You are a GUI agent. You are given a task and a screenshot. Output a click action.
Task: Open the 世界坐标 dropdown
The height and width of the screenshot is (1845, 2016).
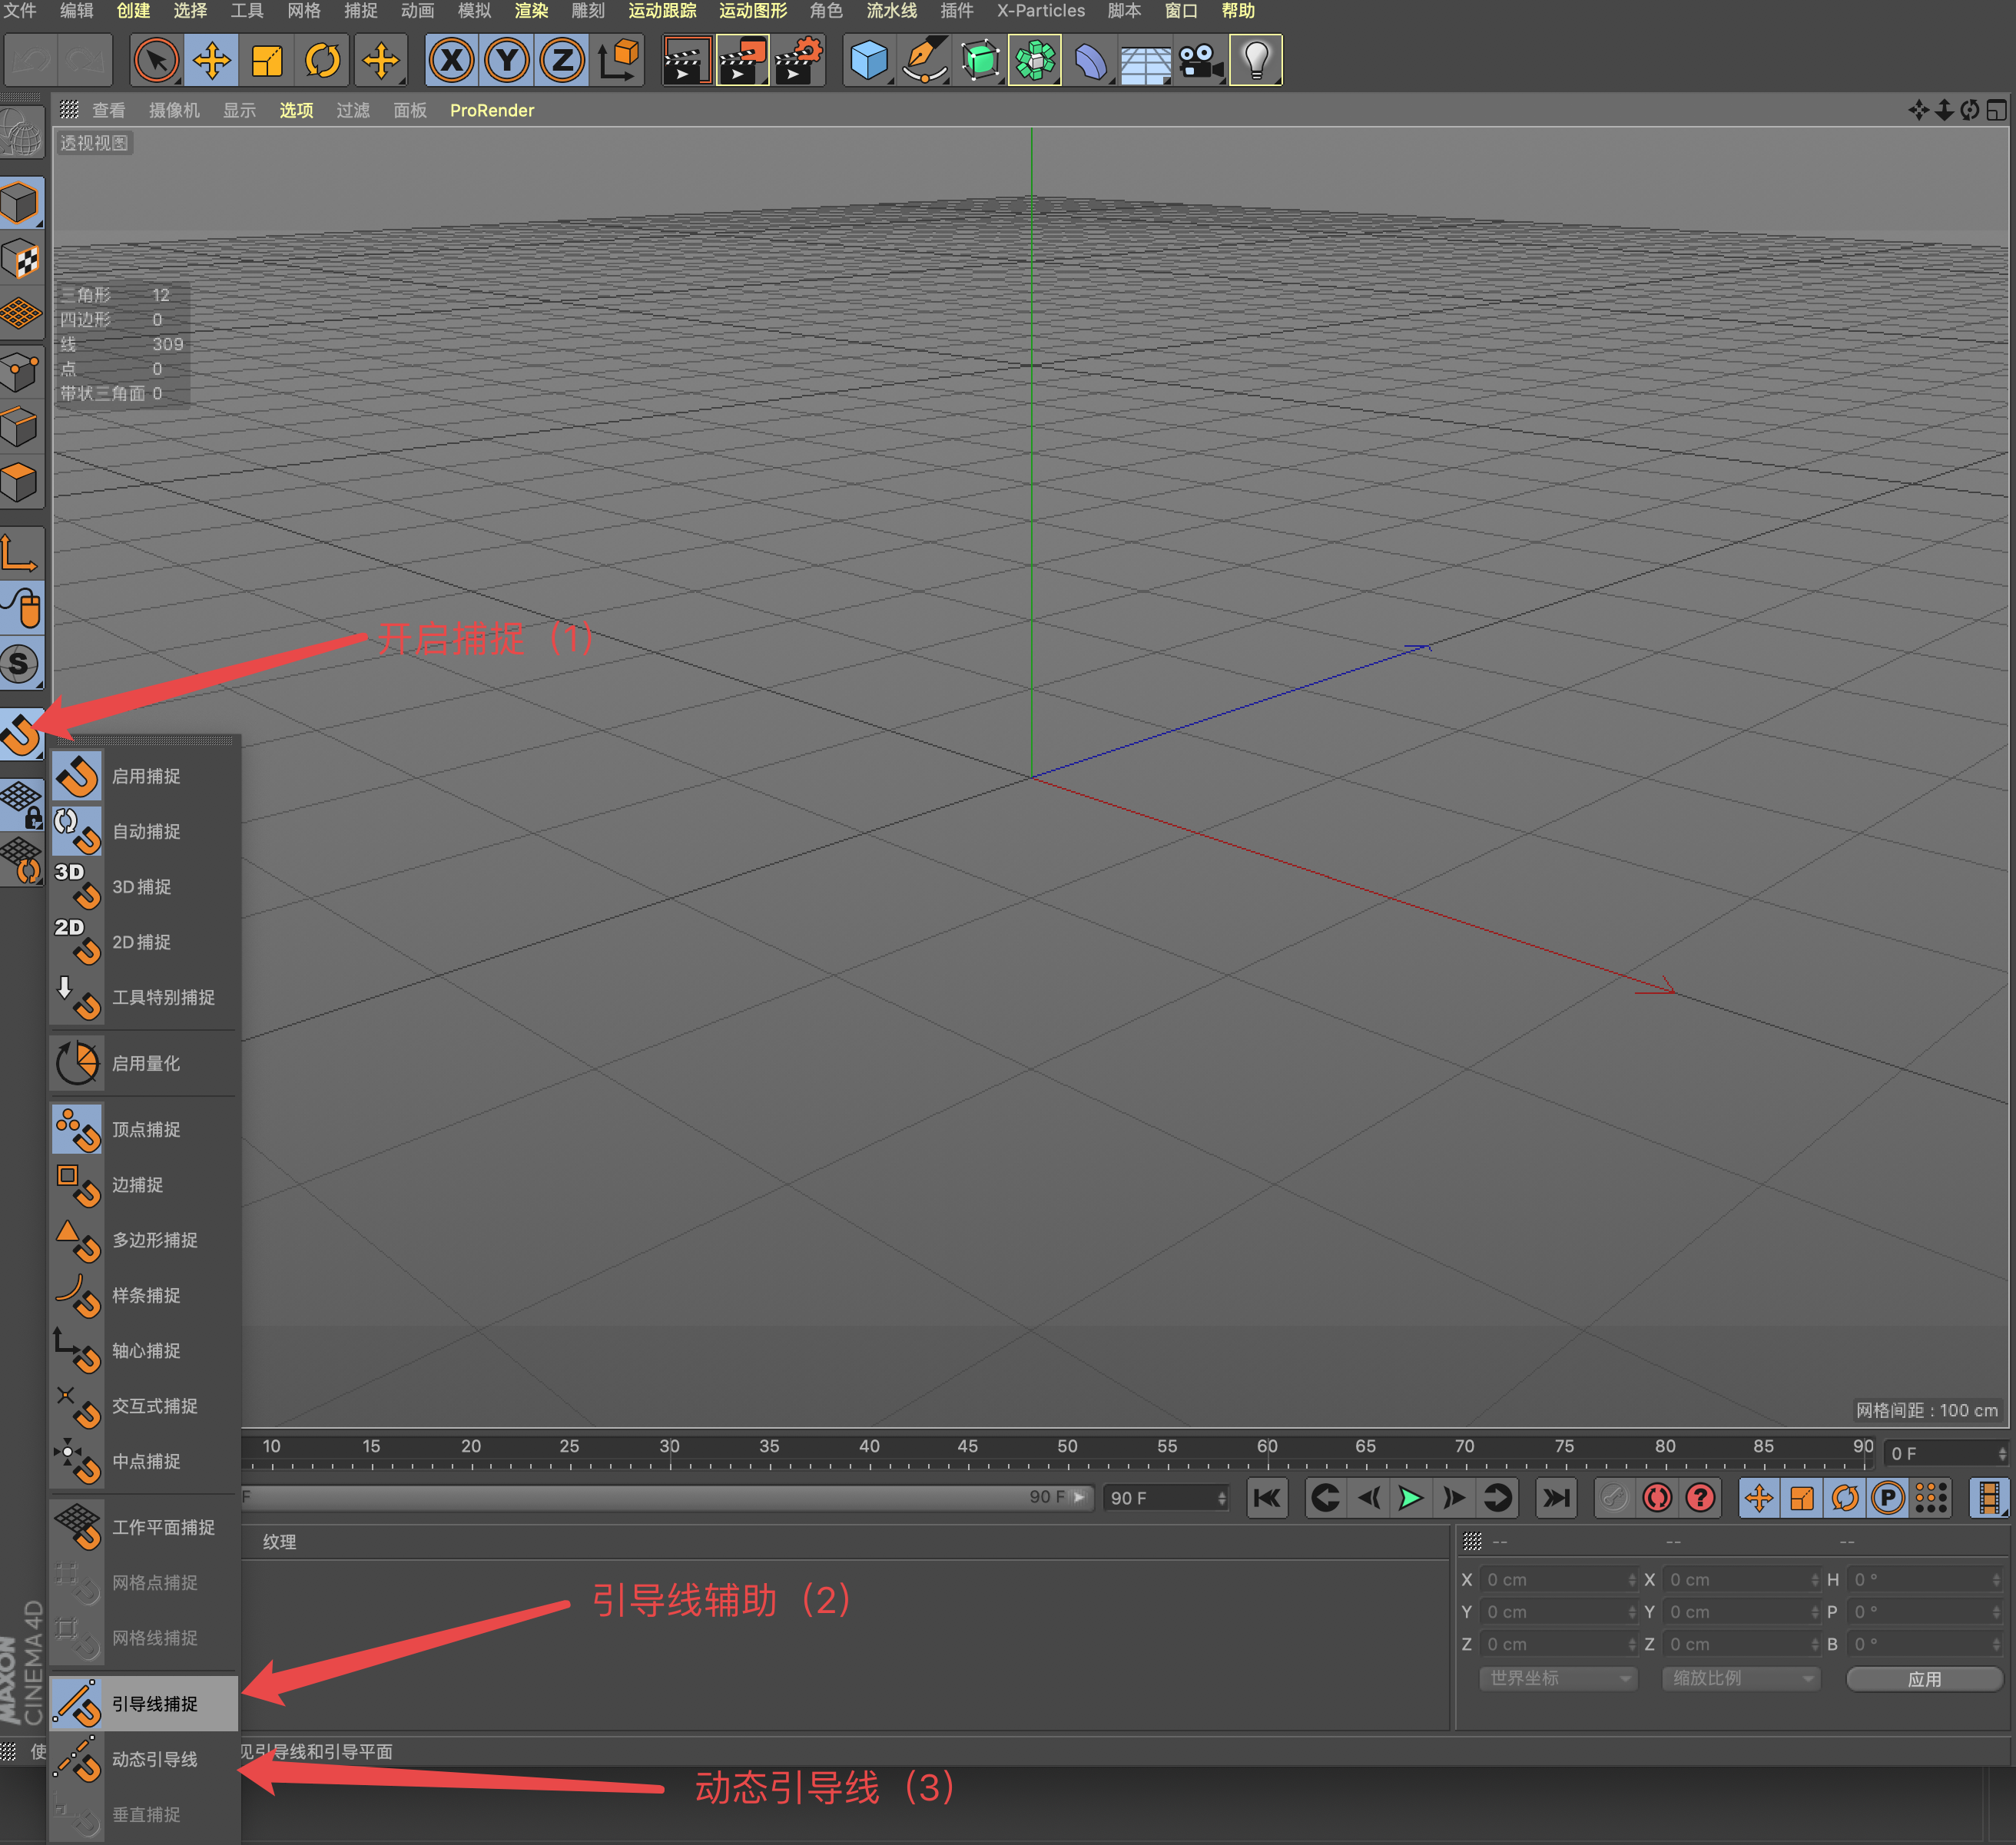(1558, 1678)
